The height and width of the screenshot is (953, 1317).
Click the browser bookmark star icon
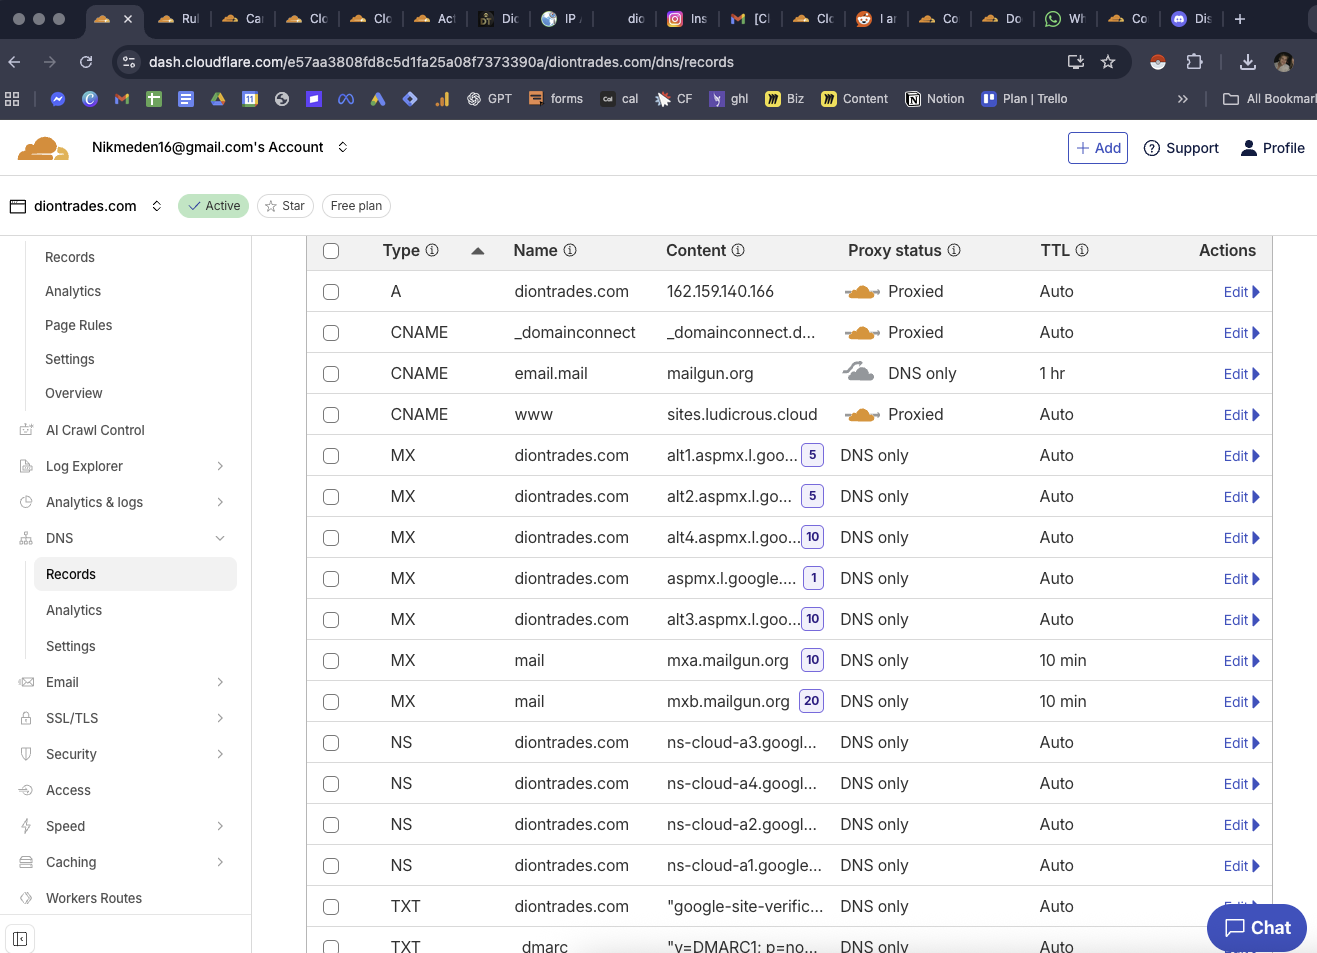pos(1108,62)
